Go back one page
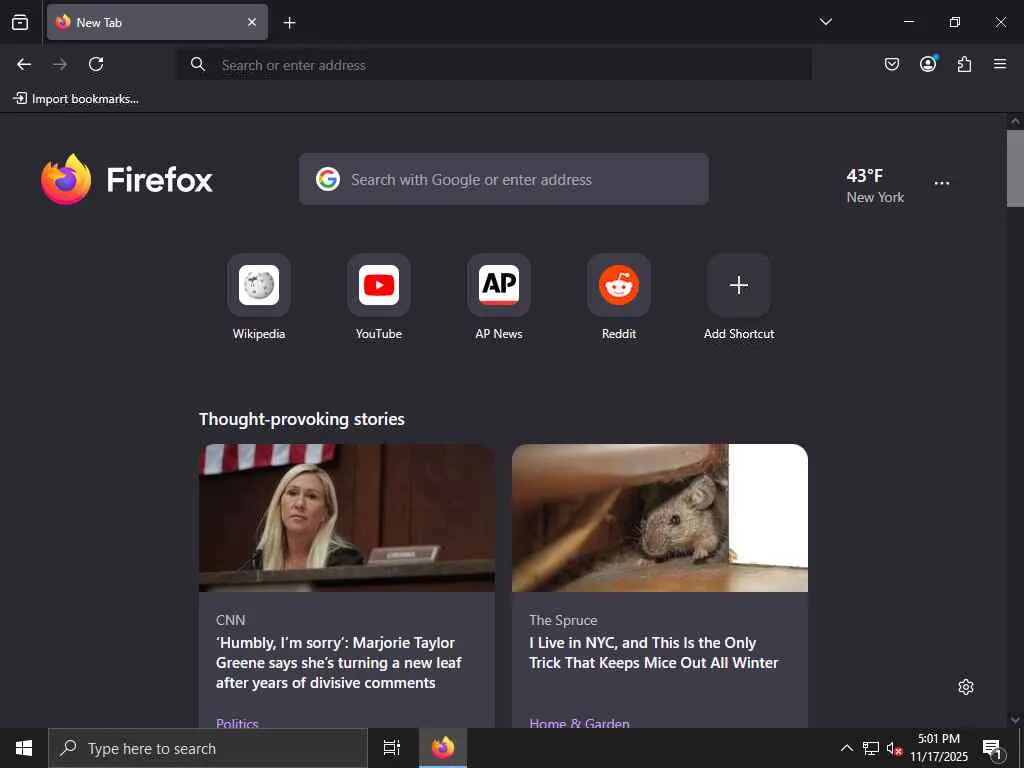This screenshot has height=768, width=1024. pos(24,64)
